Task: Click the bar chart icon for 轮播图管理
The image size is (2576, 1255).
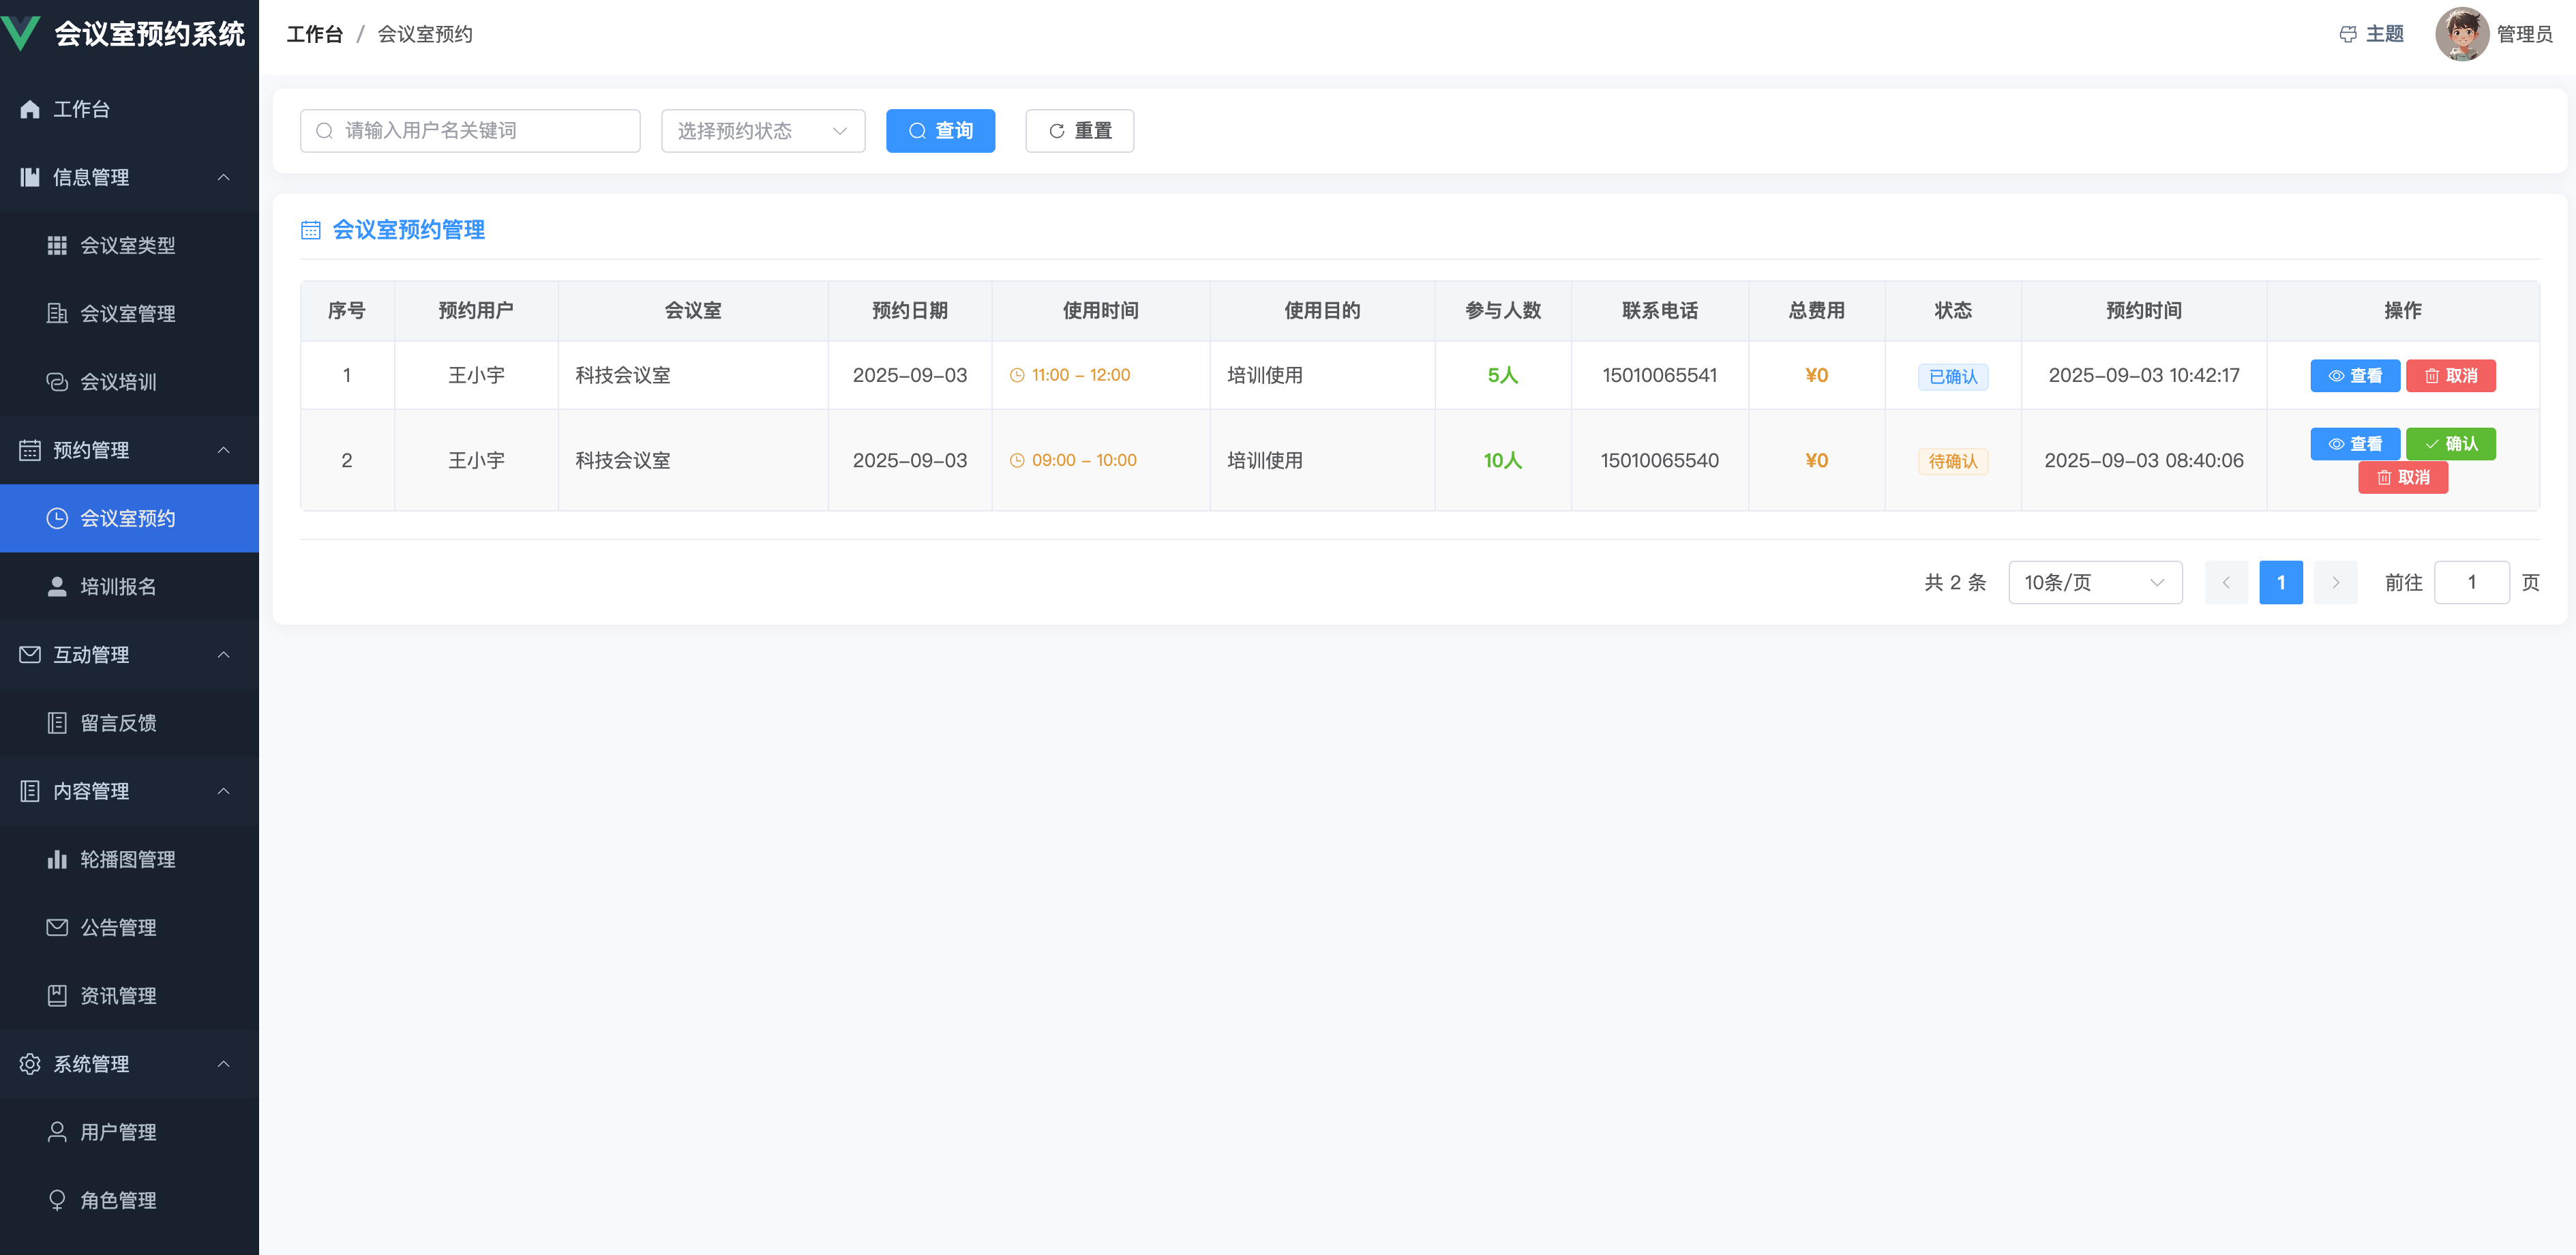Action: [57, 859]
